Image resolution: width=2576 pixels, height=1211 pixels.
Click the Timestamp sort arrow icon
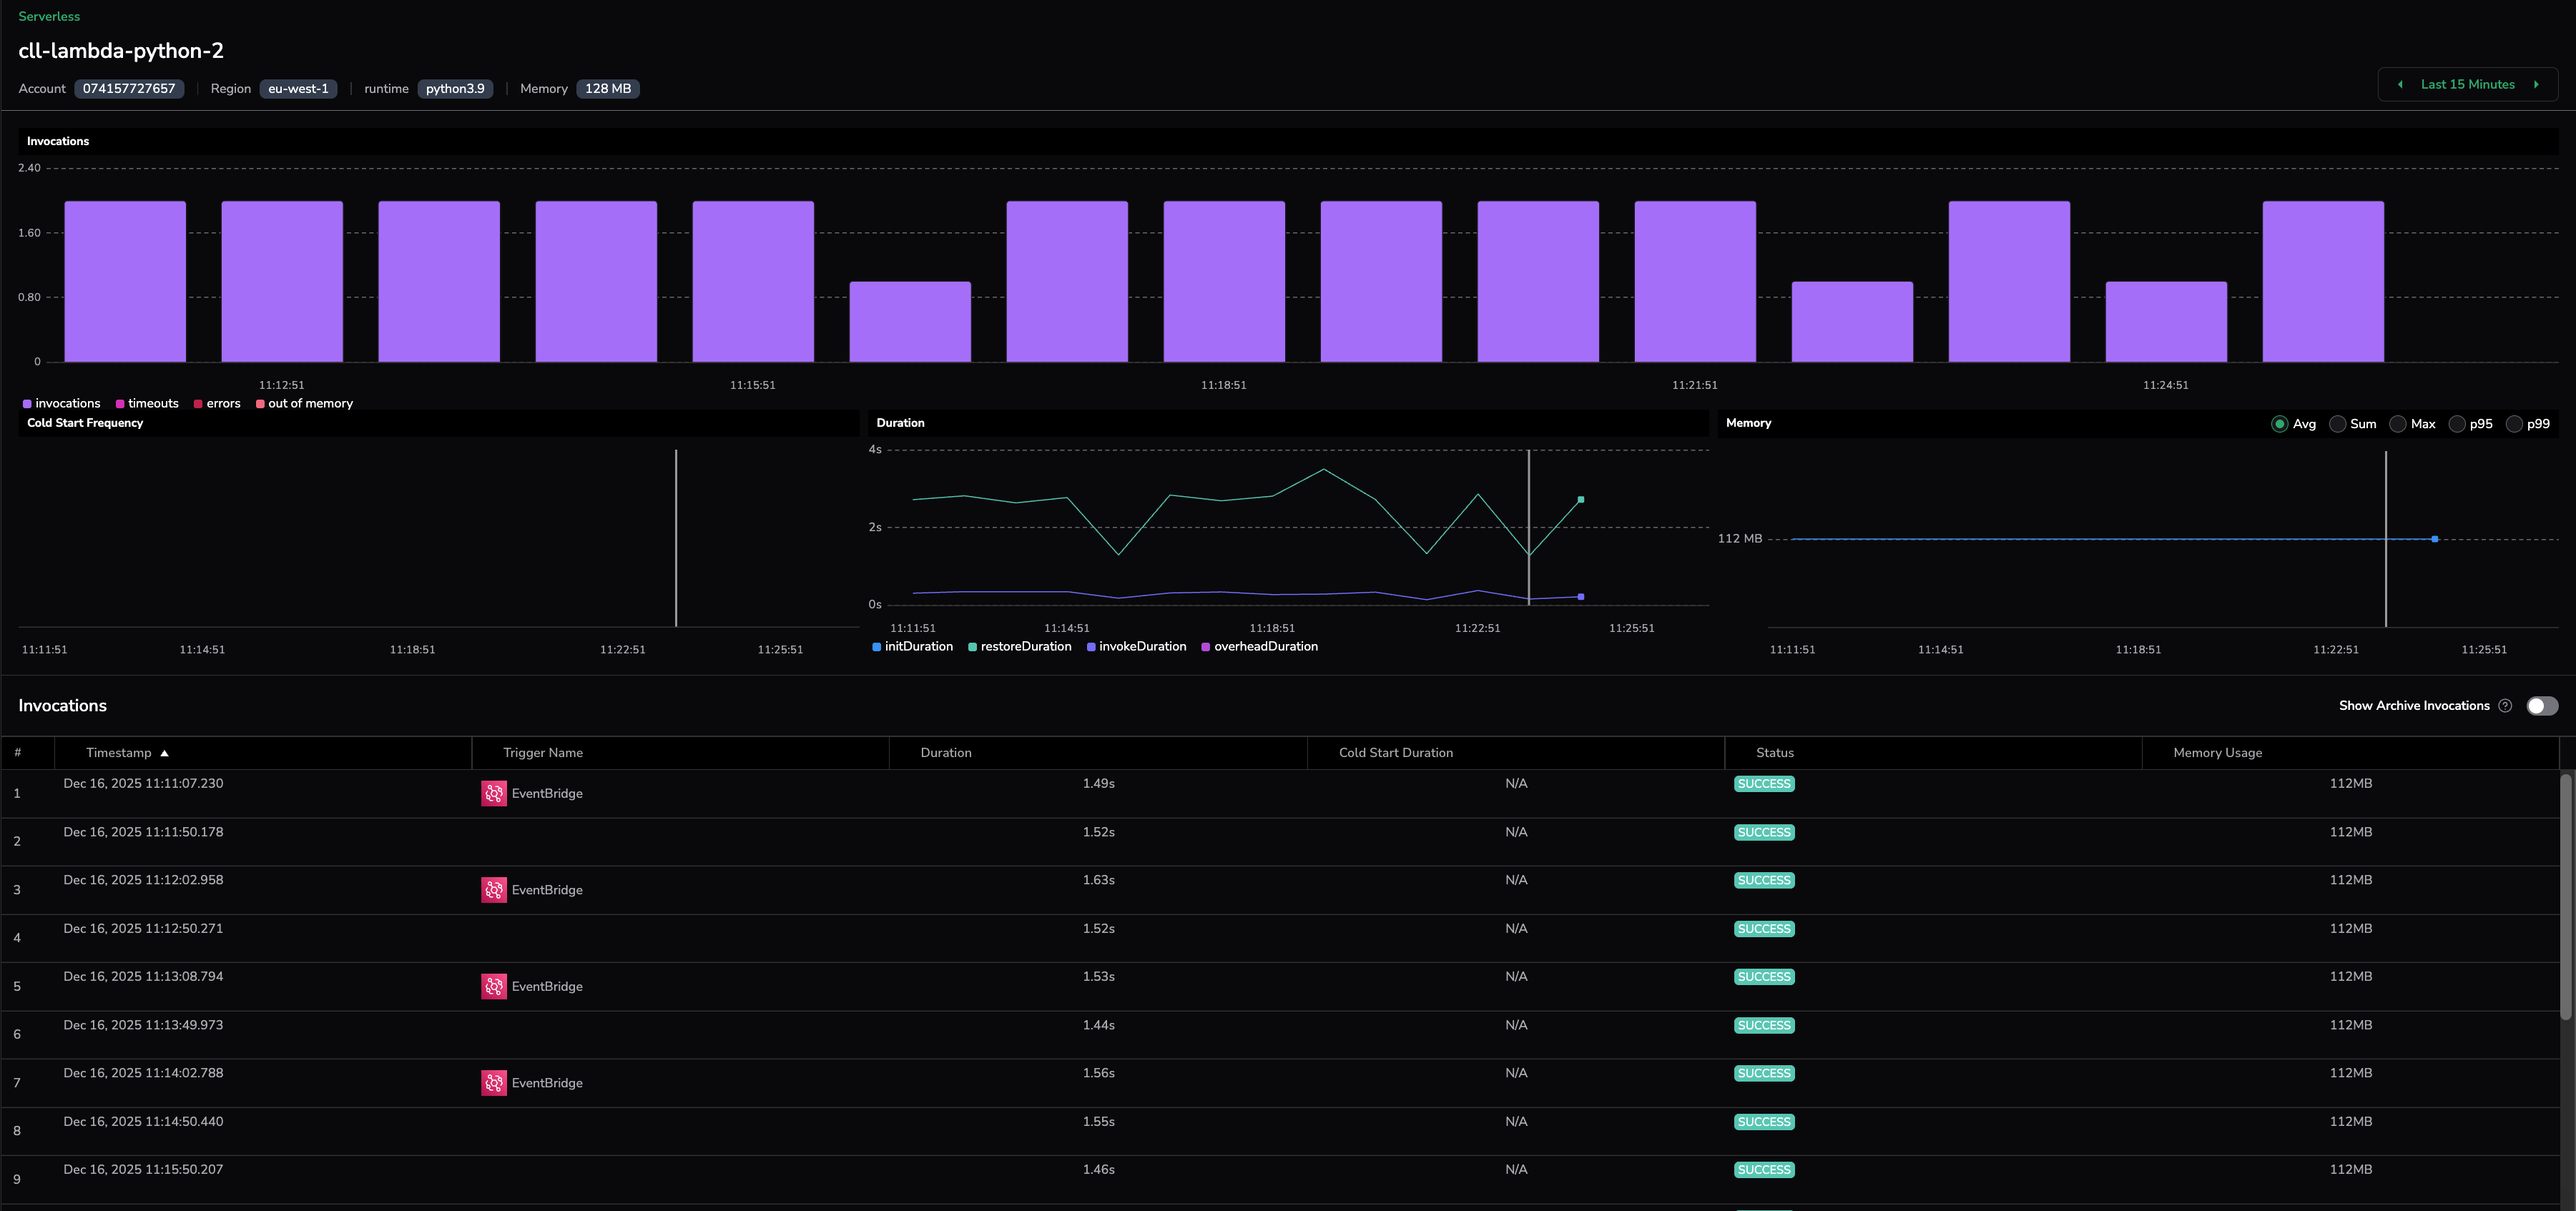(x=165, y=754)
